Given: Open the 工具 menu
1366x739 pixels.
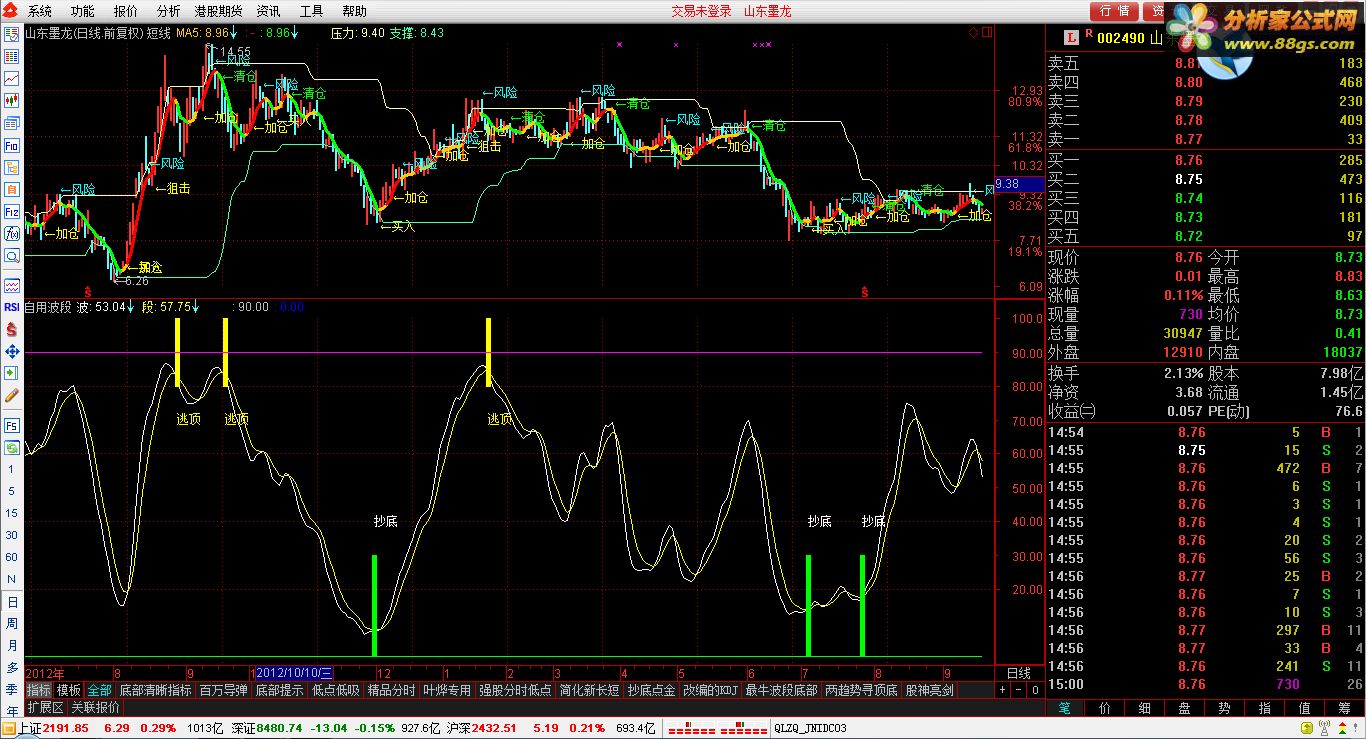Looking at the screenshot, I should pyautogui.click(x=311, y=11).
